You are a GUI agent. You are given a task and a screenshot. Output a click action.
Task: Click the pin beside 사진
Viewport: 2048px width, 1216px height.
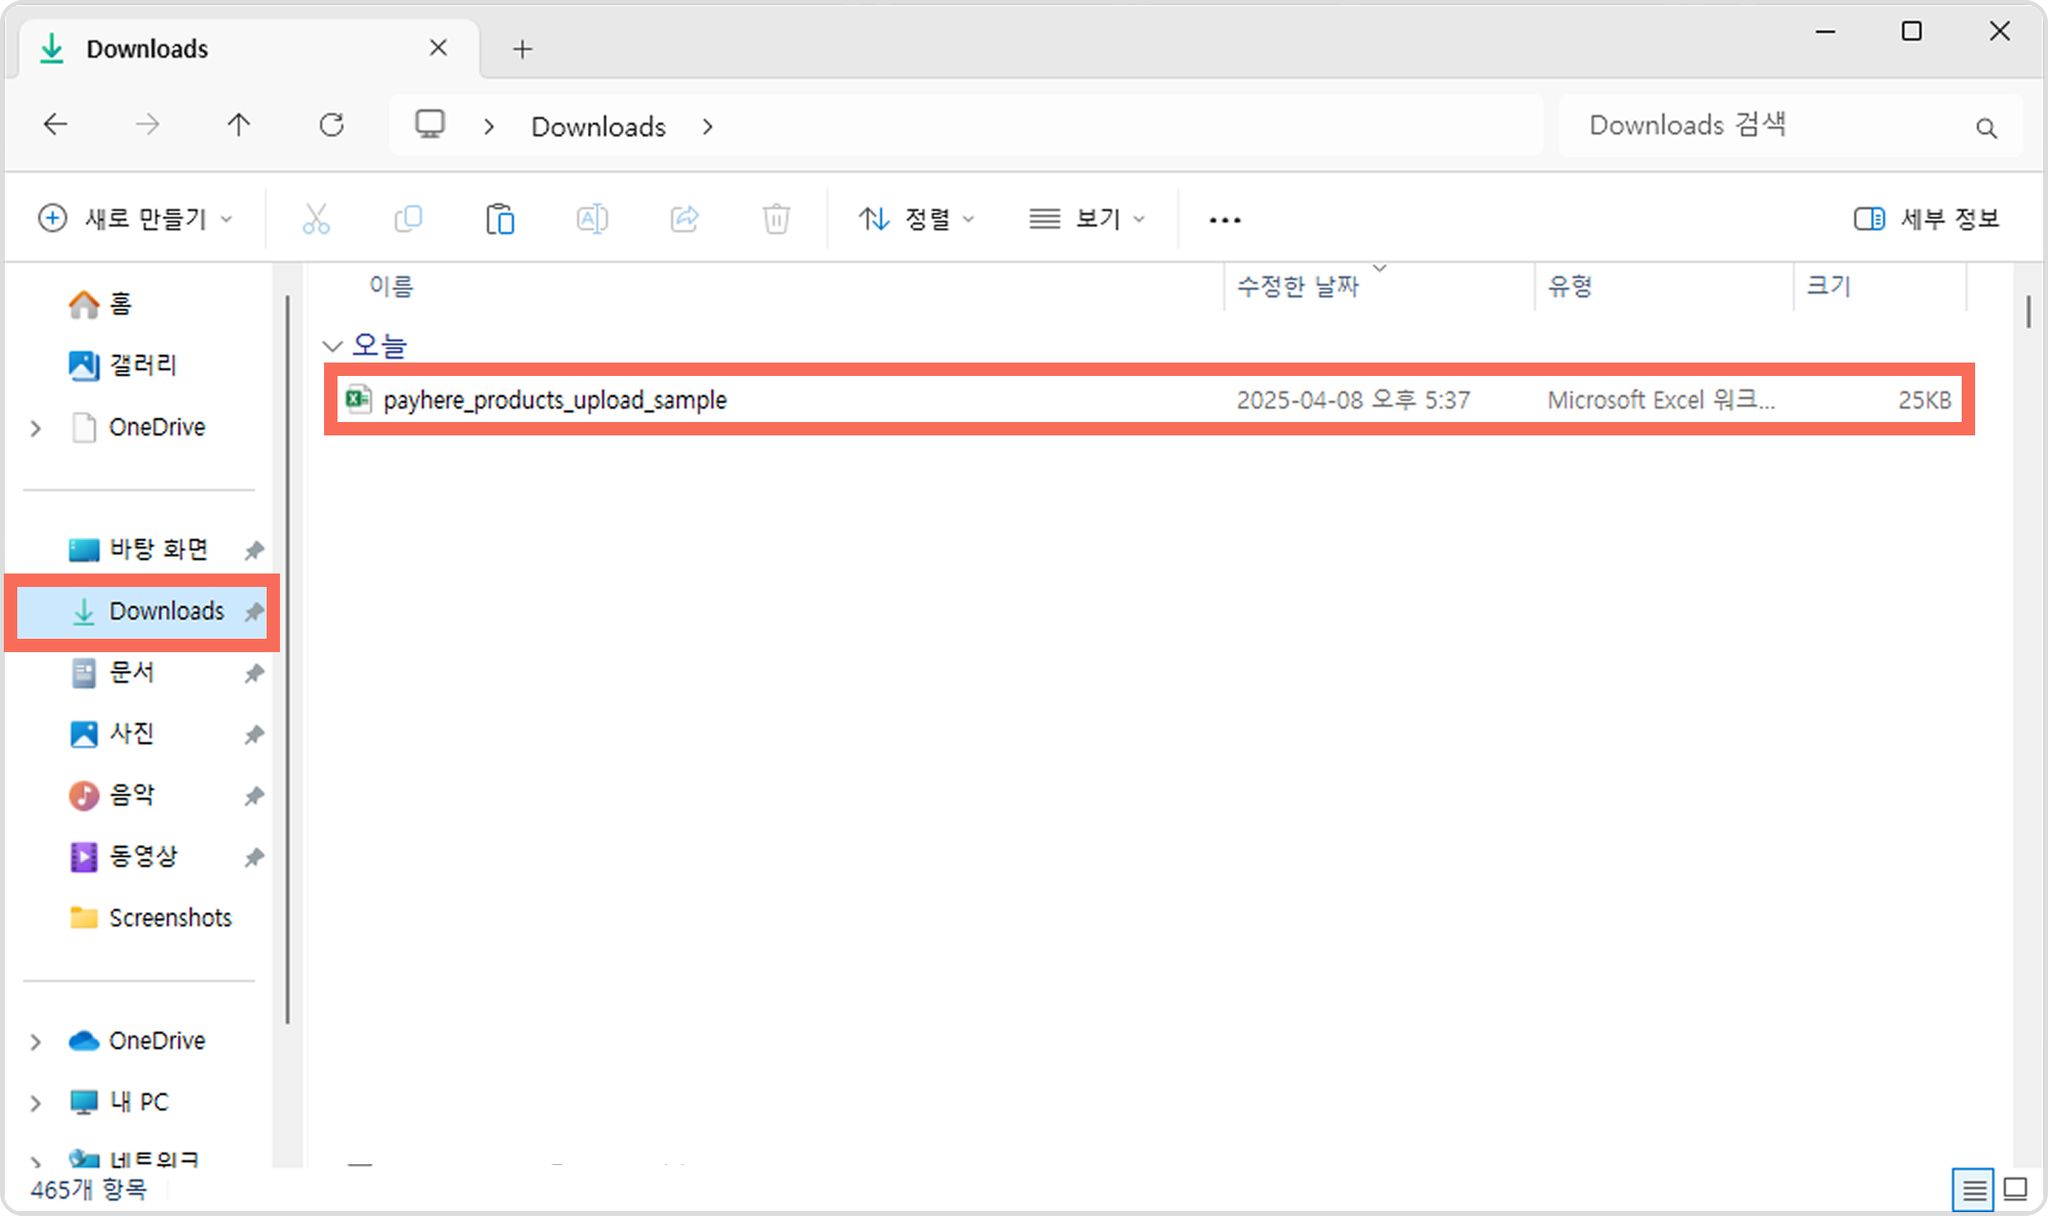pos(254,735)
